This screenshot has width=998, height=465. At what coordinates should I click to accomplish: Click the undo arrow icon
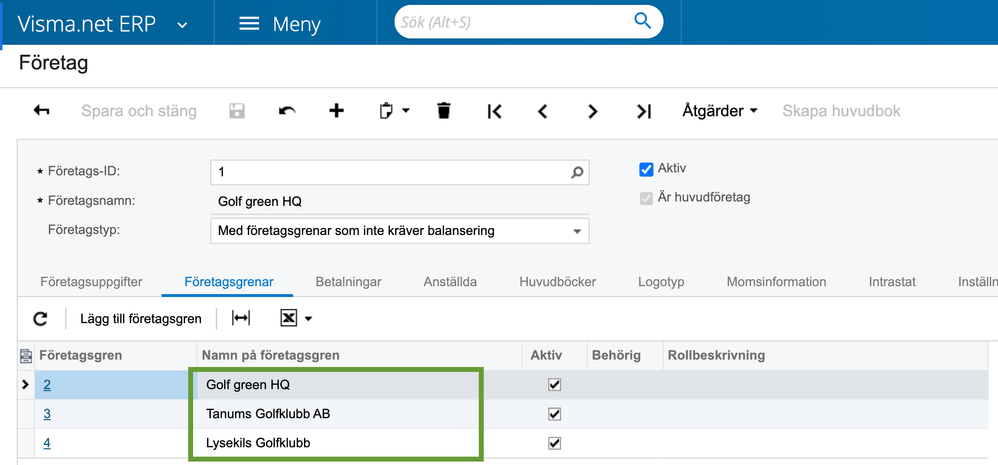pyautogui.click(x=287, y=111)
